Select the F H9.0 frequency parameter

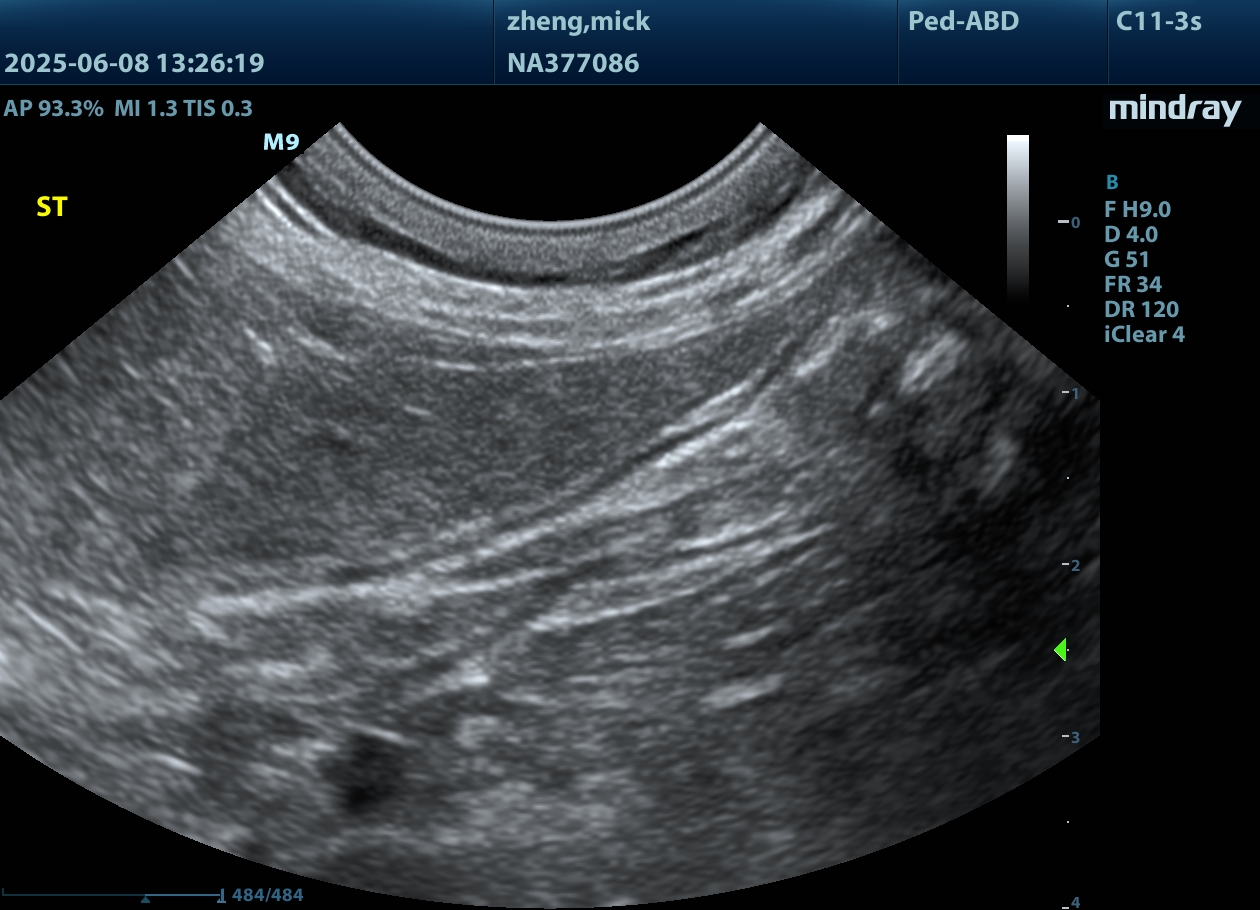tap(1137, 209)
